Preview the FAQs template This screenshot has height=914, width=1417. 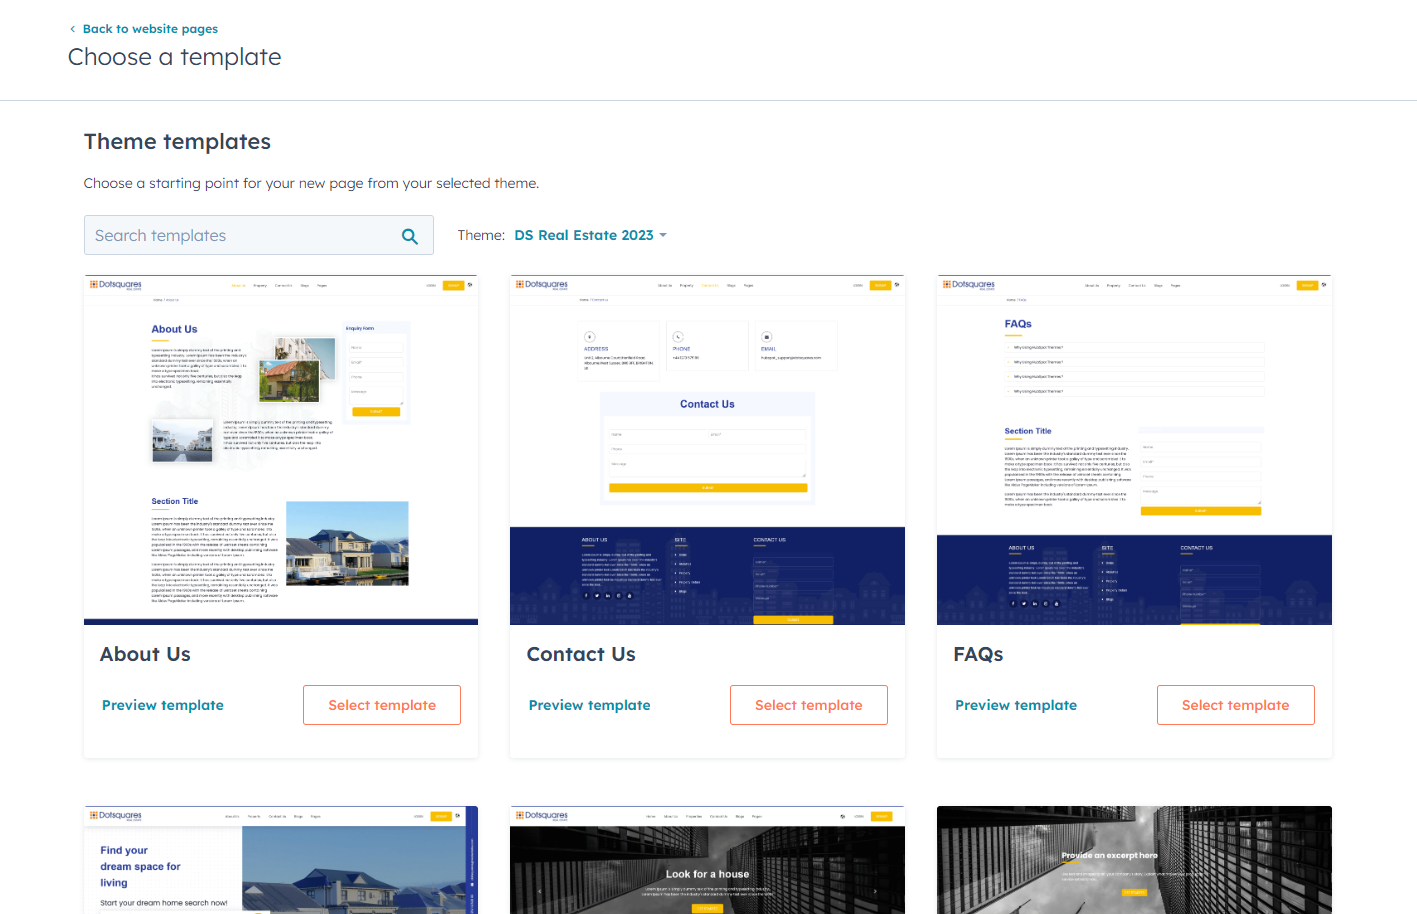(x=1016, y=705)
